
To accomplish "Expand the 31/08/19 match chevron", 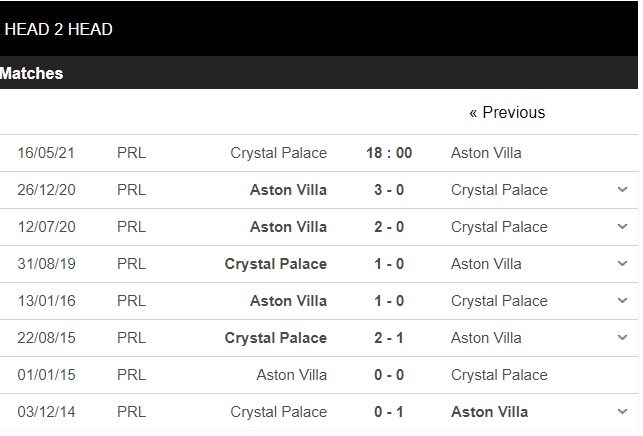I will [x=622, y=264].
